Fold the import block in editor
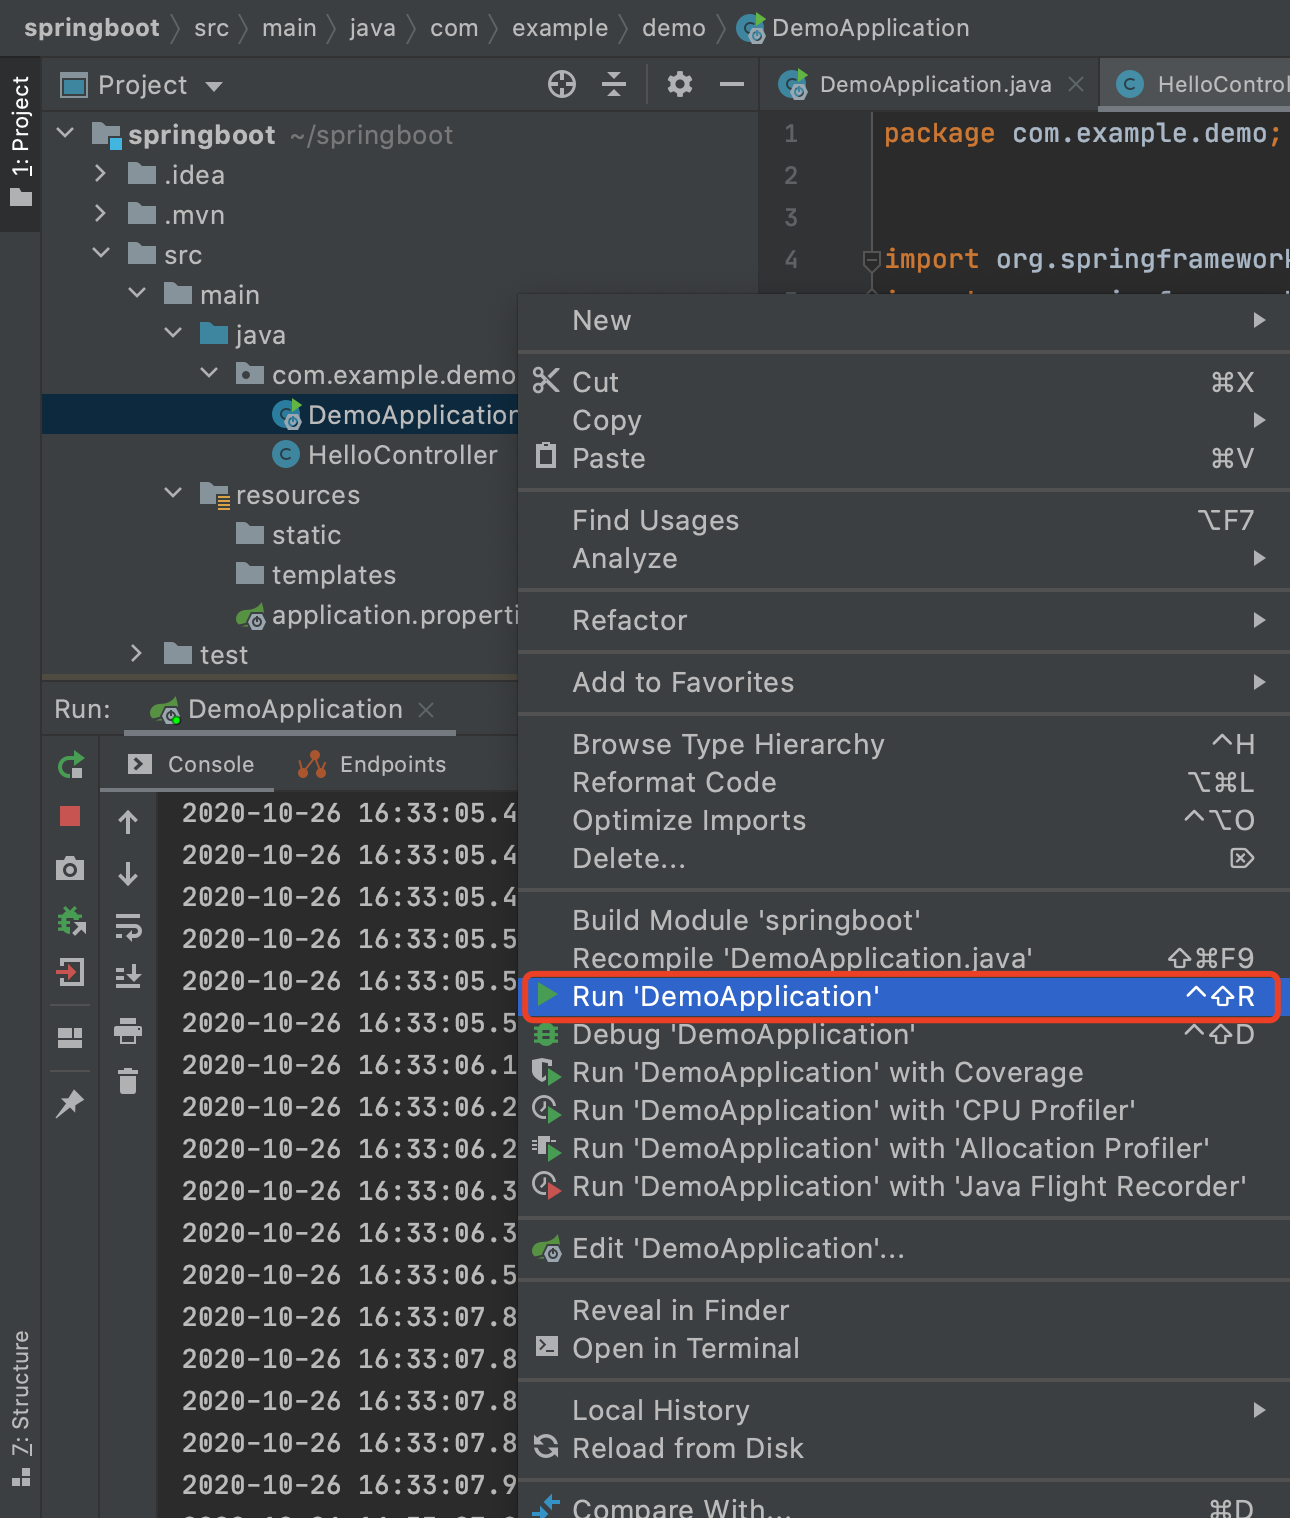 (871, 260)
